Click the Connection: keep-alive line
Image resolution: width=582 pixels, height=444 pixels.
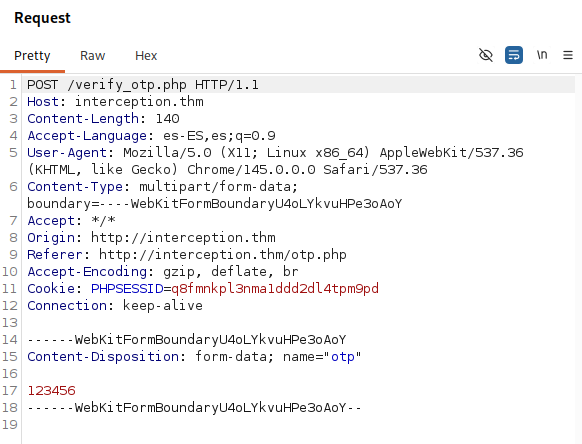(115, 306)
